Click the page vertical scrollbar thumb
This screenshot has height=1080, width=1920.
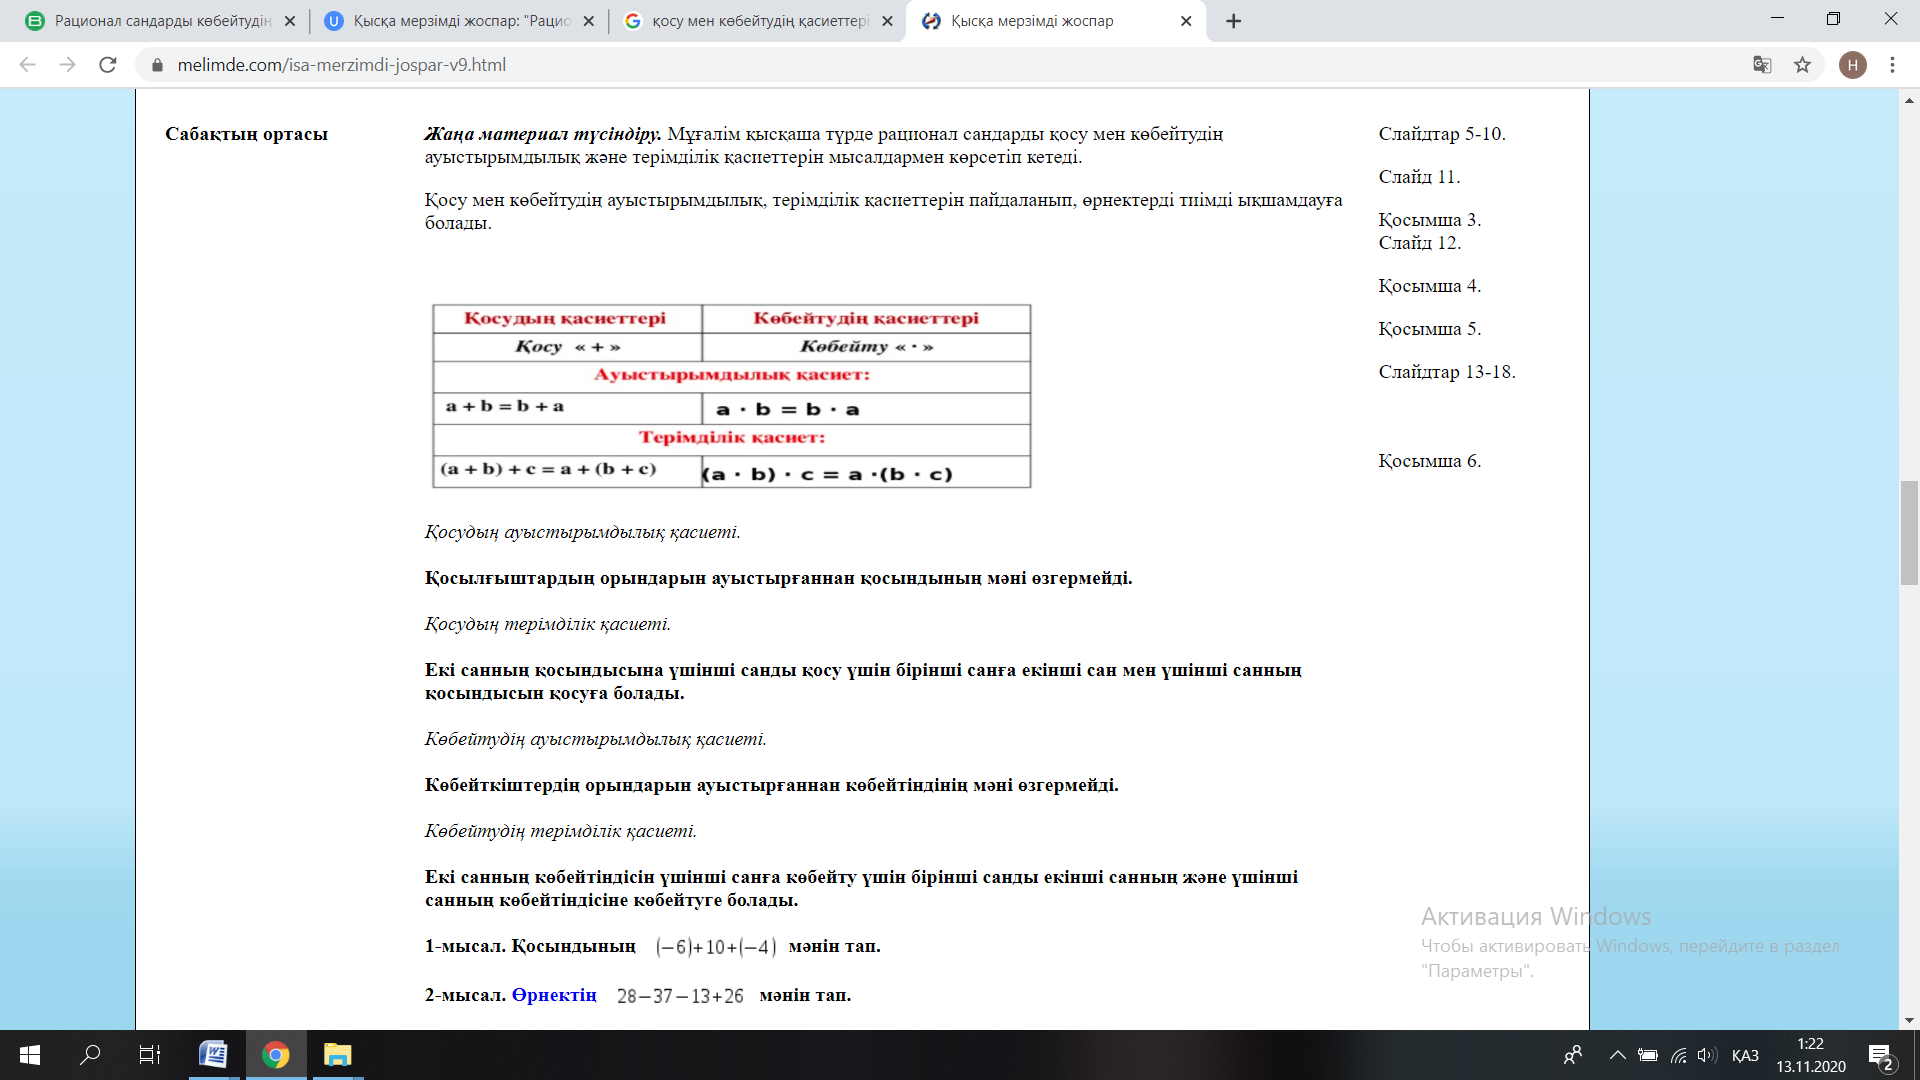pos(1909,533)
